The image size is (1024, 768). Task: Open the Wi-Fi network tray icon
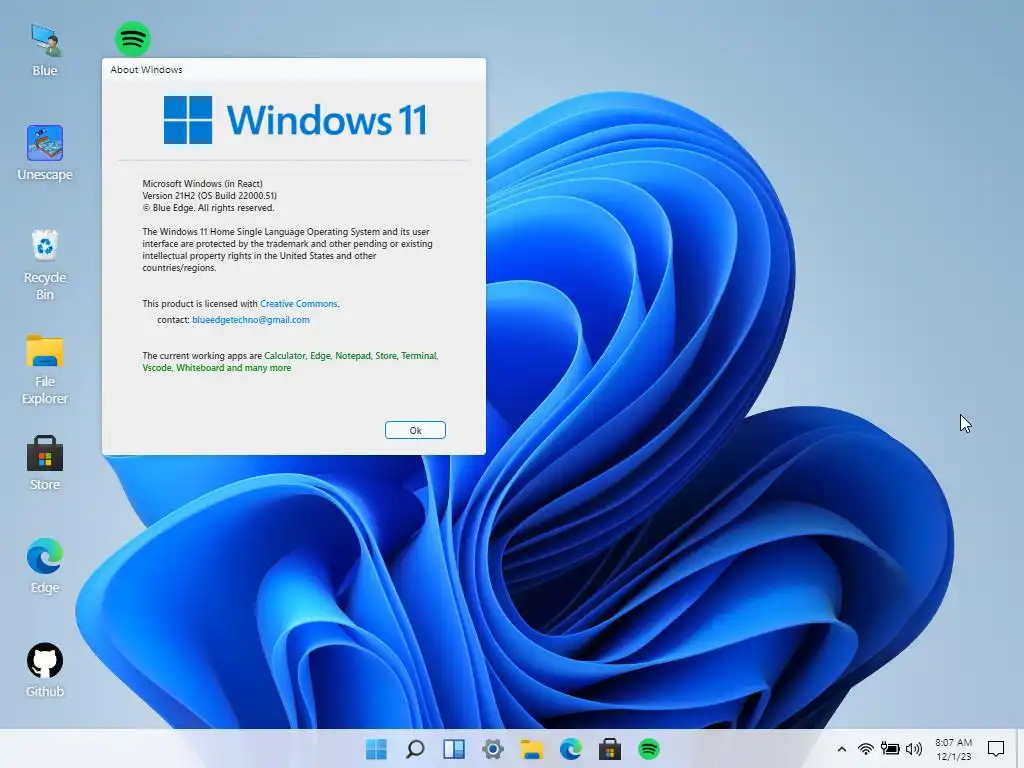coord(866,749)
